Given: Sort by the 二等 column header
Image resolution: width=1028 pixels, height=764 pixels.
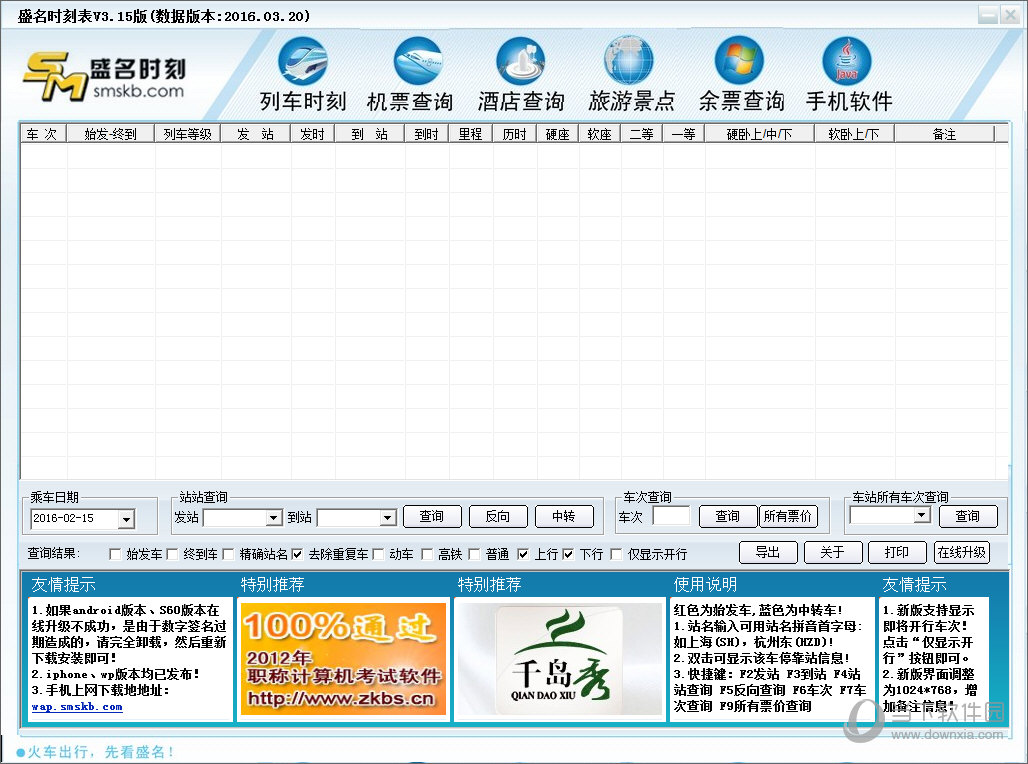Looking at the screenshot, I should point(642,134).
